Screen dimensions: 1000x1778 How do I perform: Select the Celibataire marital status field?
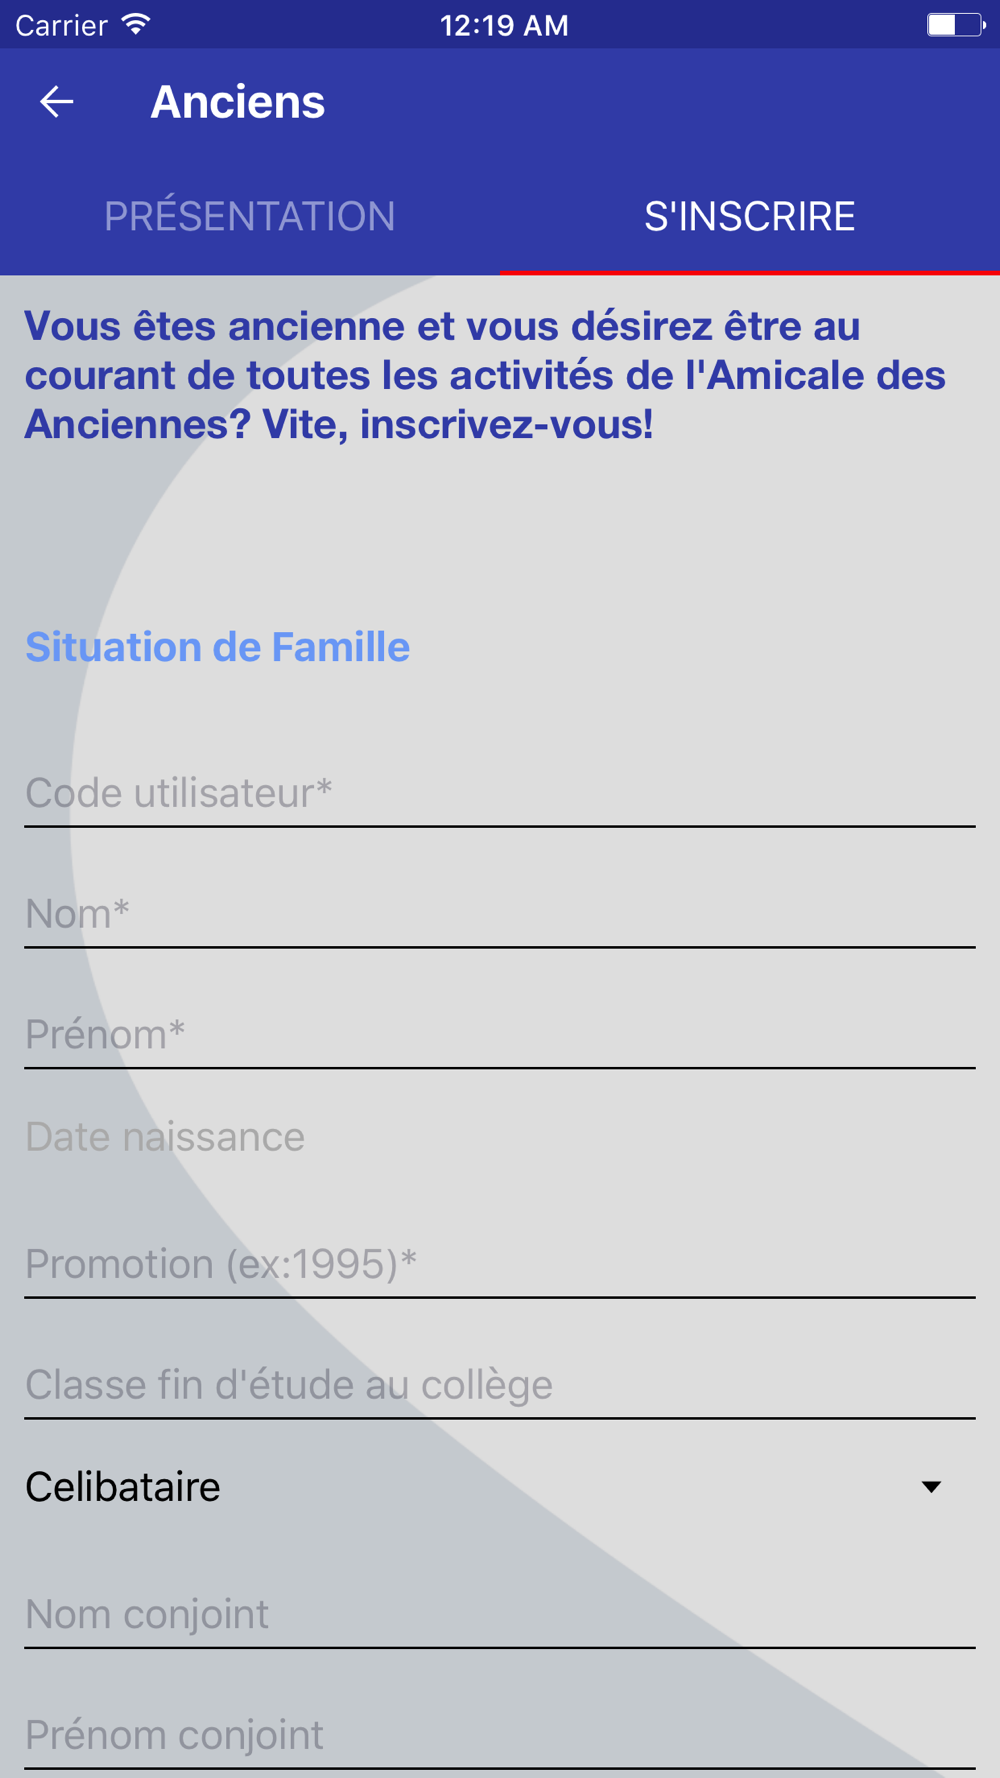500,1487
